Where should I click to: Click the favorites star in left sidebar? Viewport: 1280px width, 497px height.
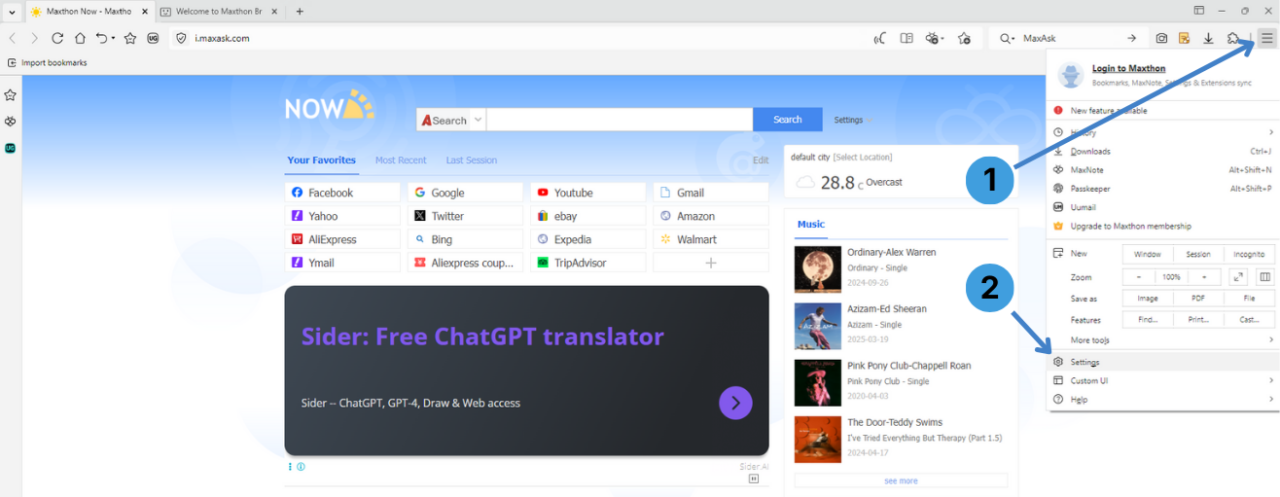10,95
